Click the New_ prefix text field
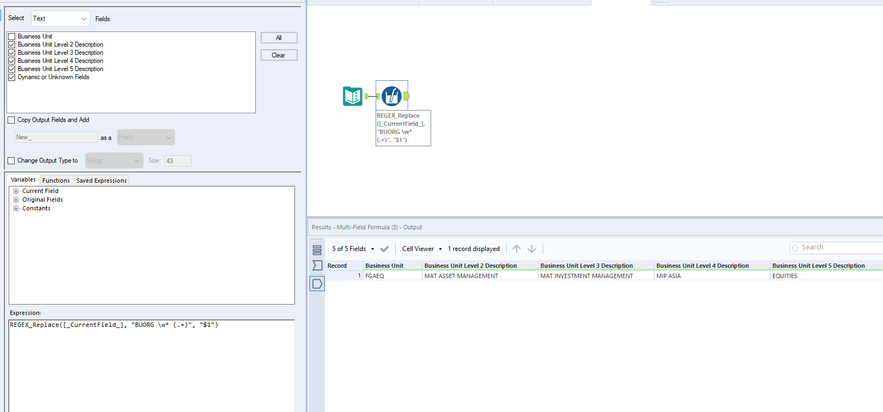The image size is (883, 412). (56, 137)
